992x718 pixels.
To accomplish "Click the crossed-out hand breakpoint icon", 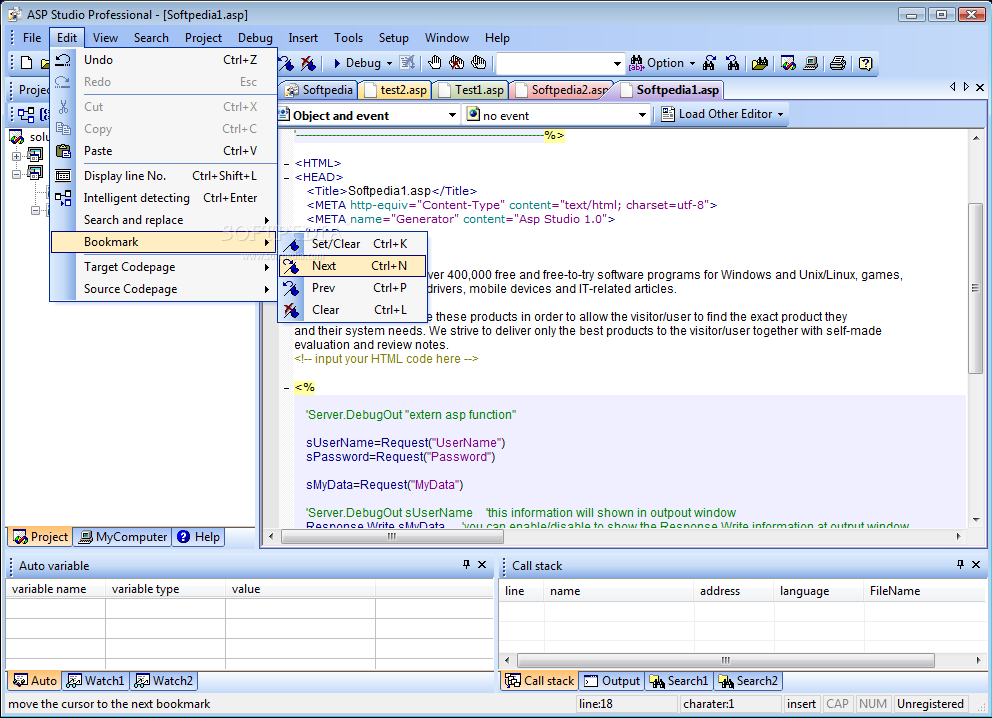I will point(456,63).
